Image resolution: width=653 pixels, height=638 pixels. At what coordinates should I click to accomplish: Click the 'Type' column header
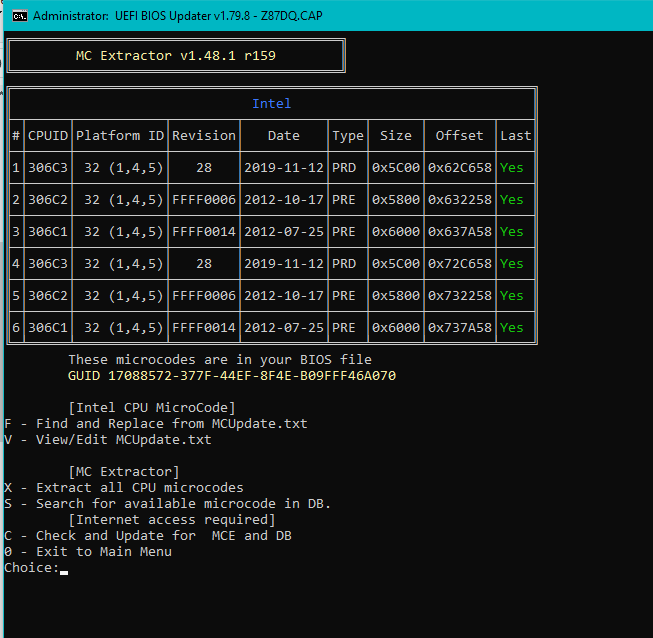click(348, 136)
